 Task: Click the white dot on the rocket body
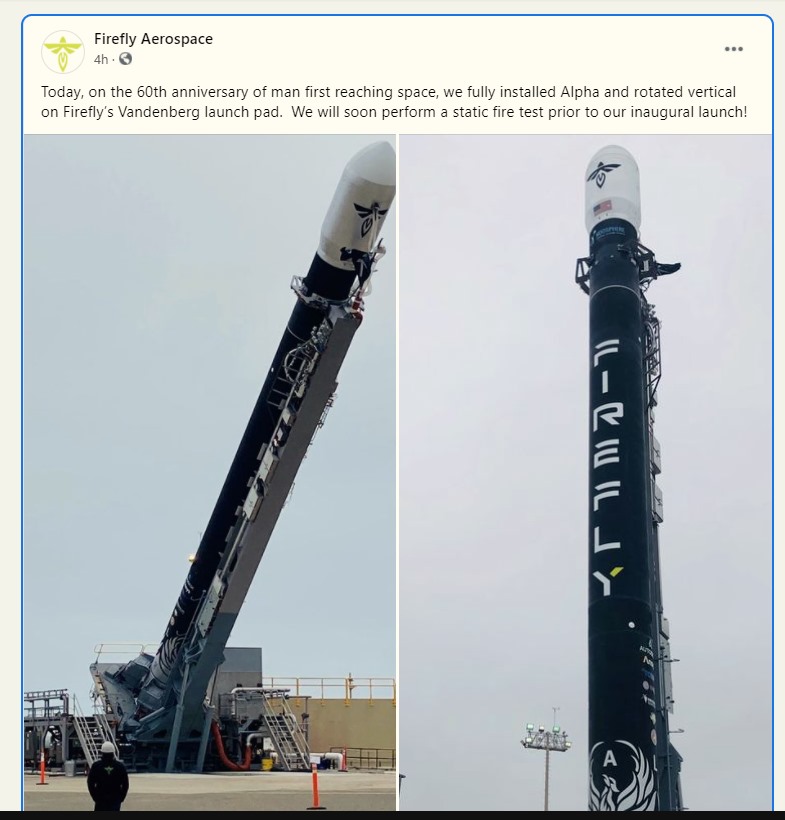631,625
